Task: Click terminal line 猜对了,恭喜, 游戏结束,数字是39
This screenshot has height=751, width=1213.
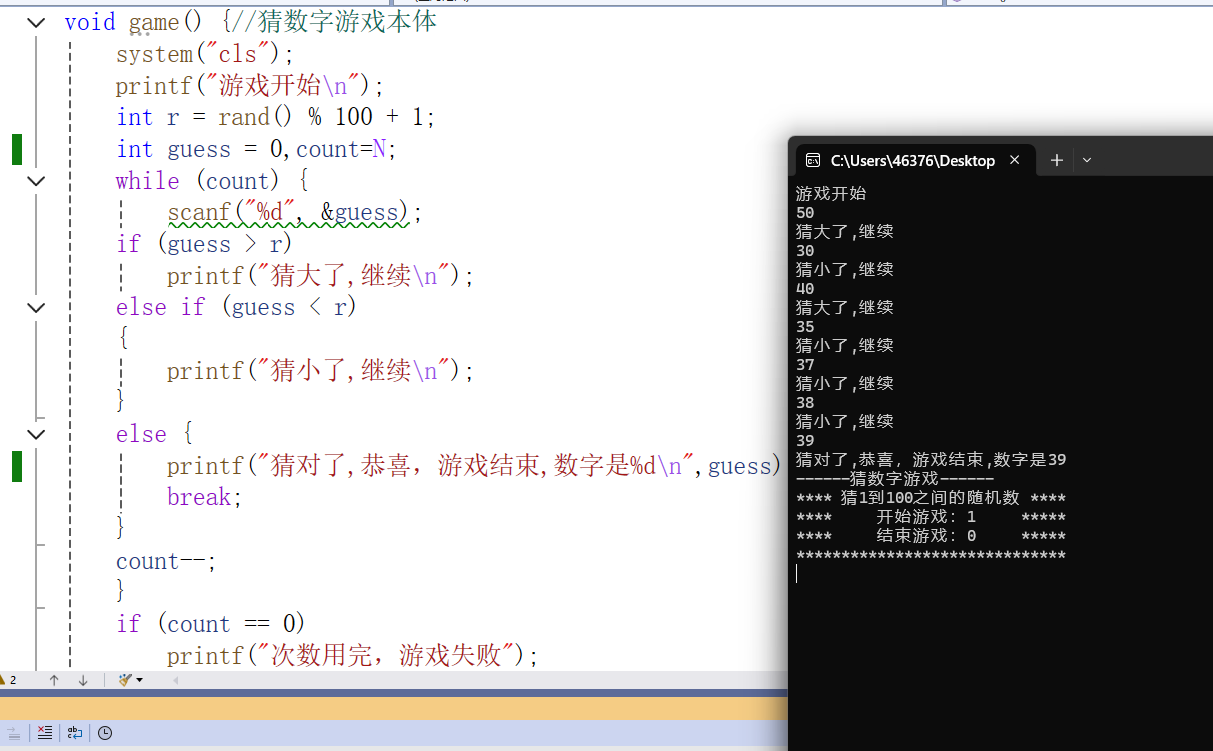Action: 931,460
